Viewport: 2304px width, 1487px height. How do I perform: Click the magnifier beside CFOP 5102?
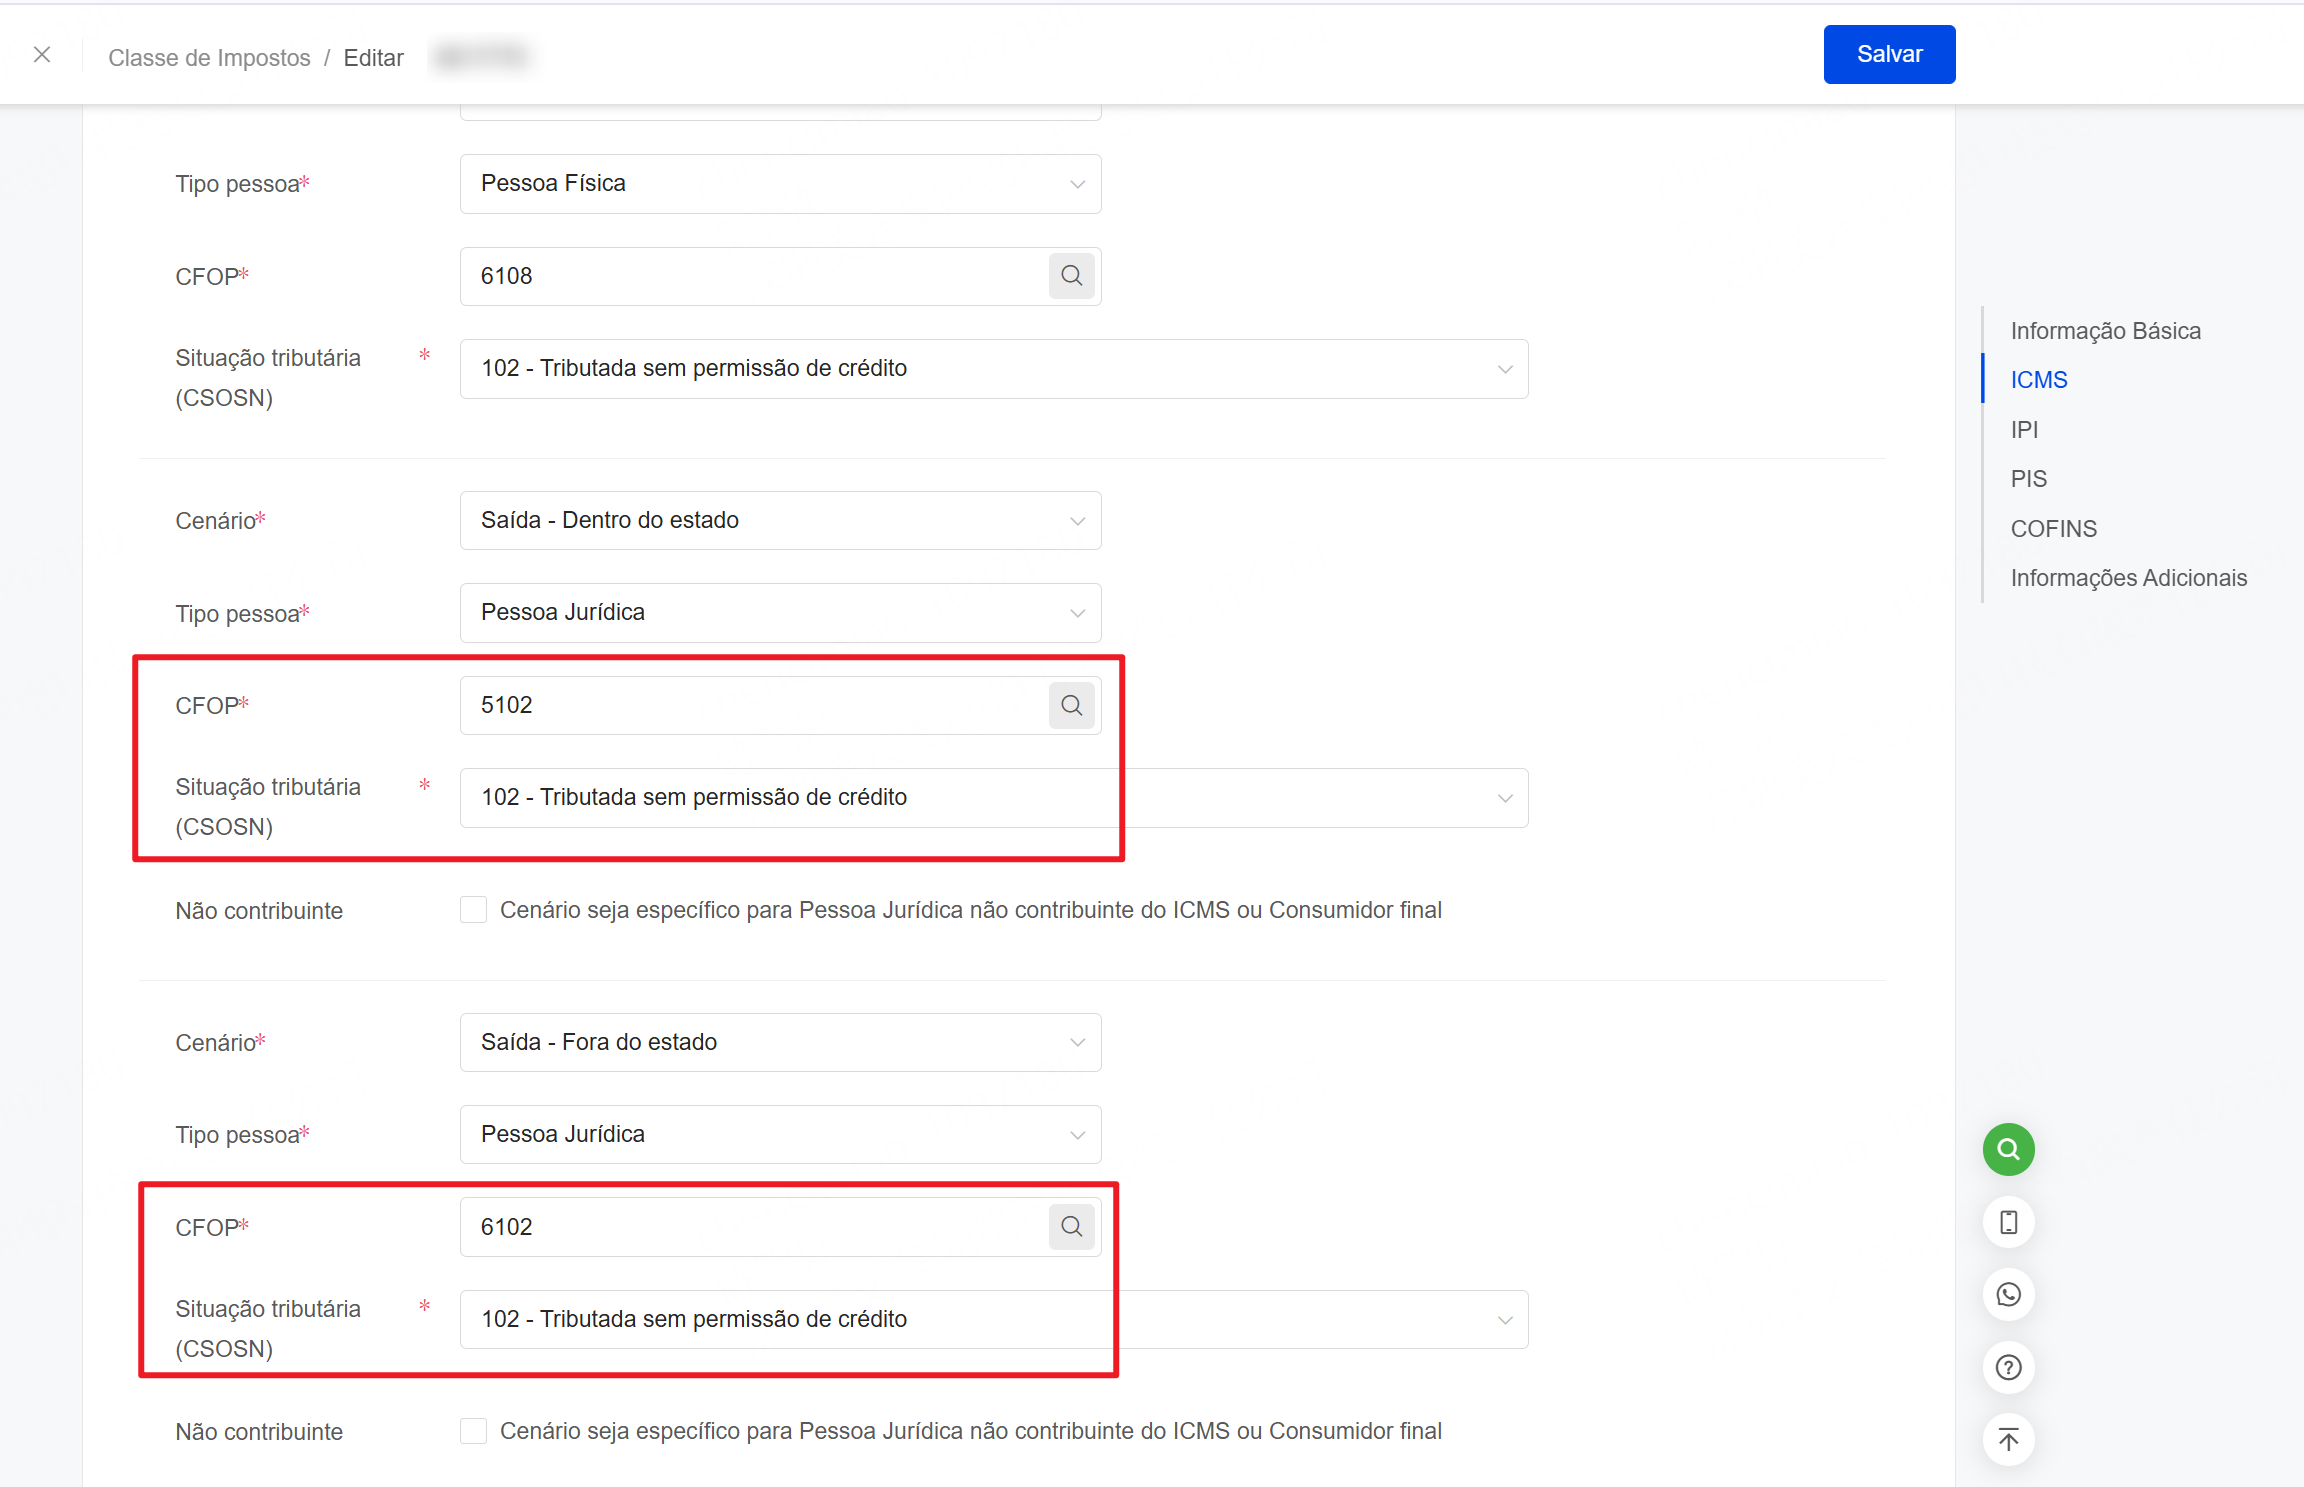1071,705
